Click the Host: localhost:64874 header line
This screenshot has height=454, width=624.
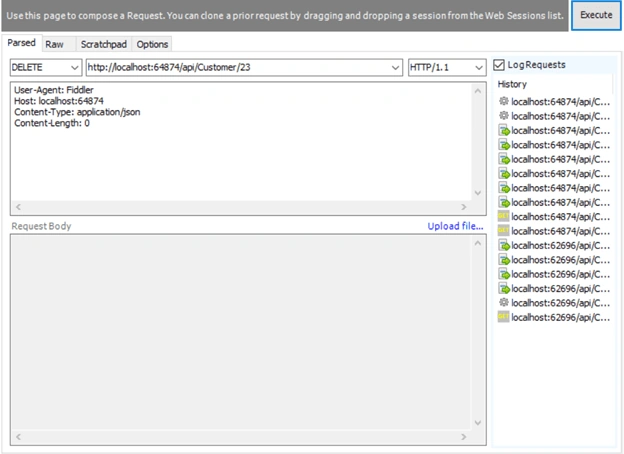(x=59, y=101)
